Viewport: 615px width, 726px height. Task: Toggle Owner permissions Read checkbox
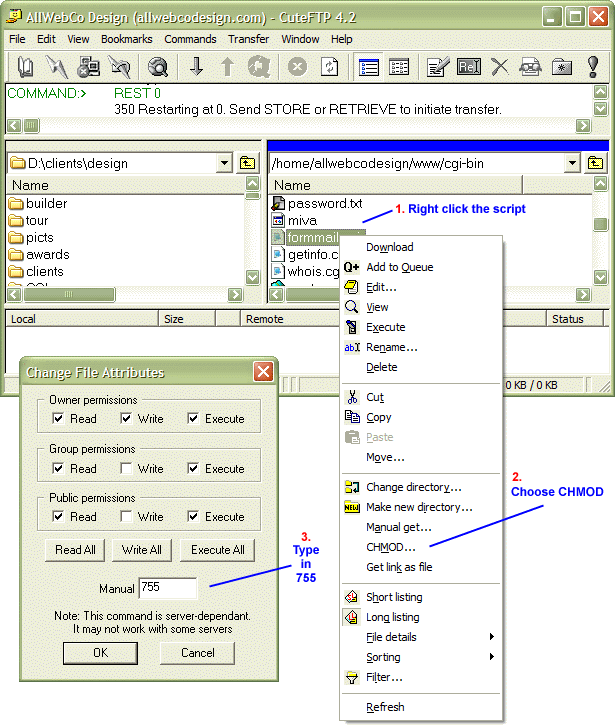click(58, 419)
